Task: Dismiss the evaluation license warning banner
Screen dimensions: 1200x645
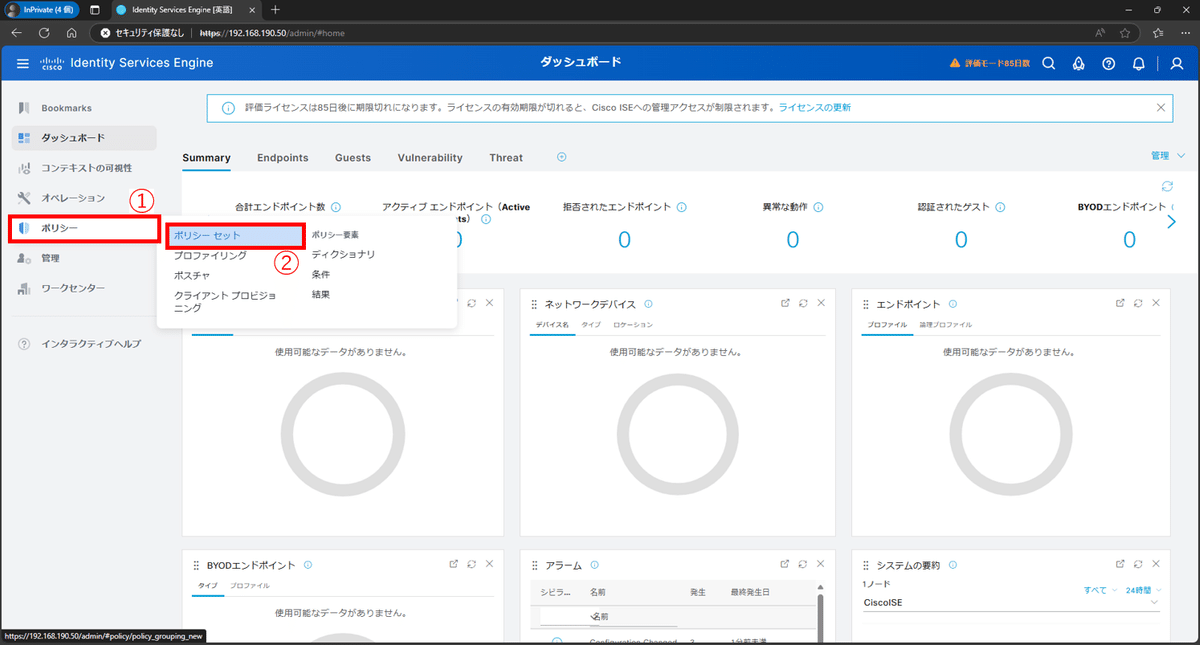Action: 1160,106
